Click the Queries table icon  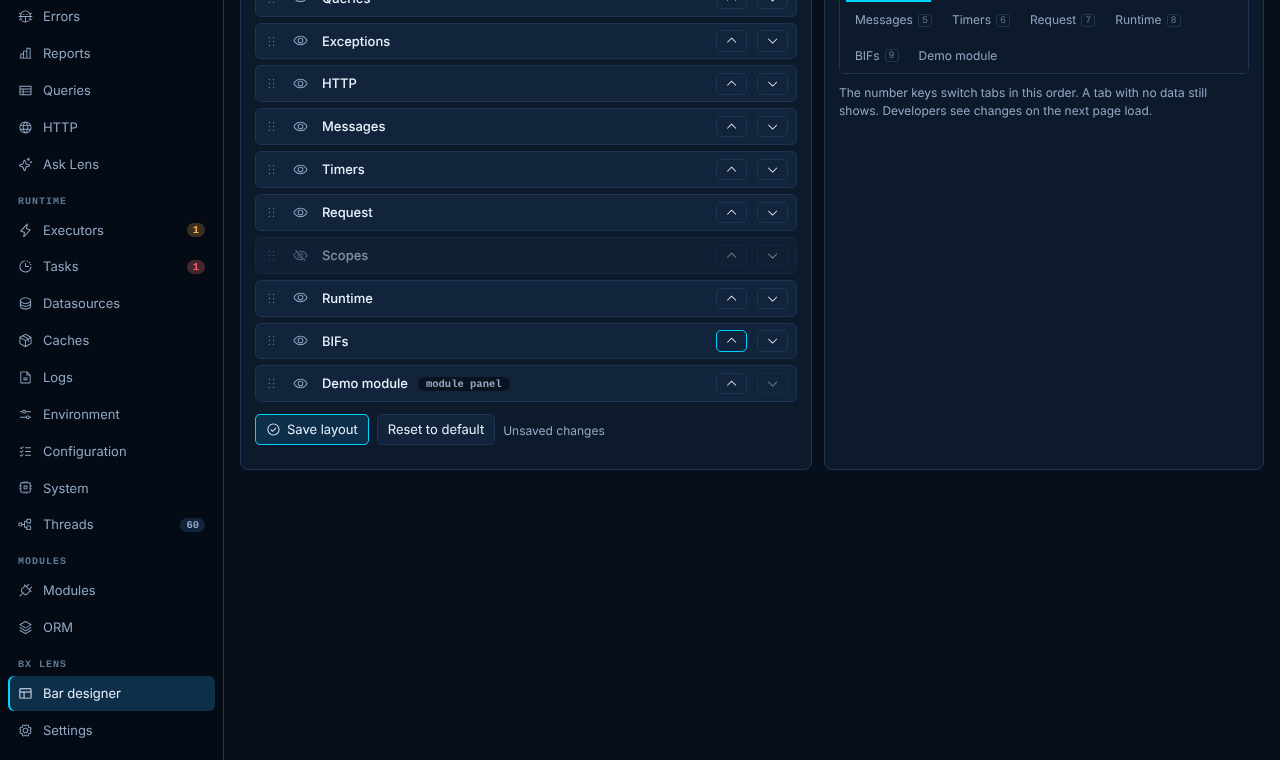pos(26,90)
